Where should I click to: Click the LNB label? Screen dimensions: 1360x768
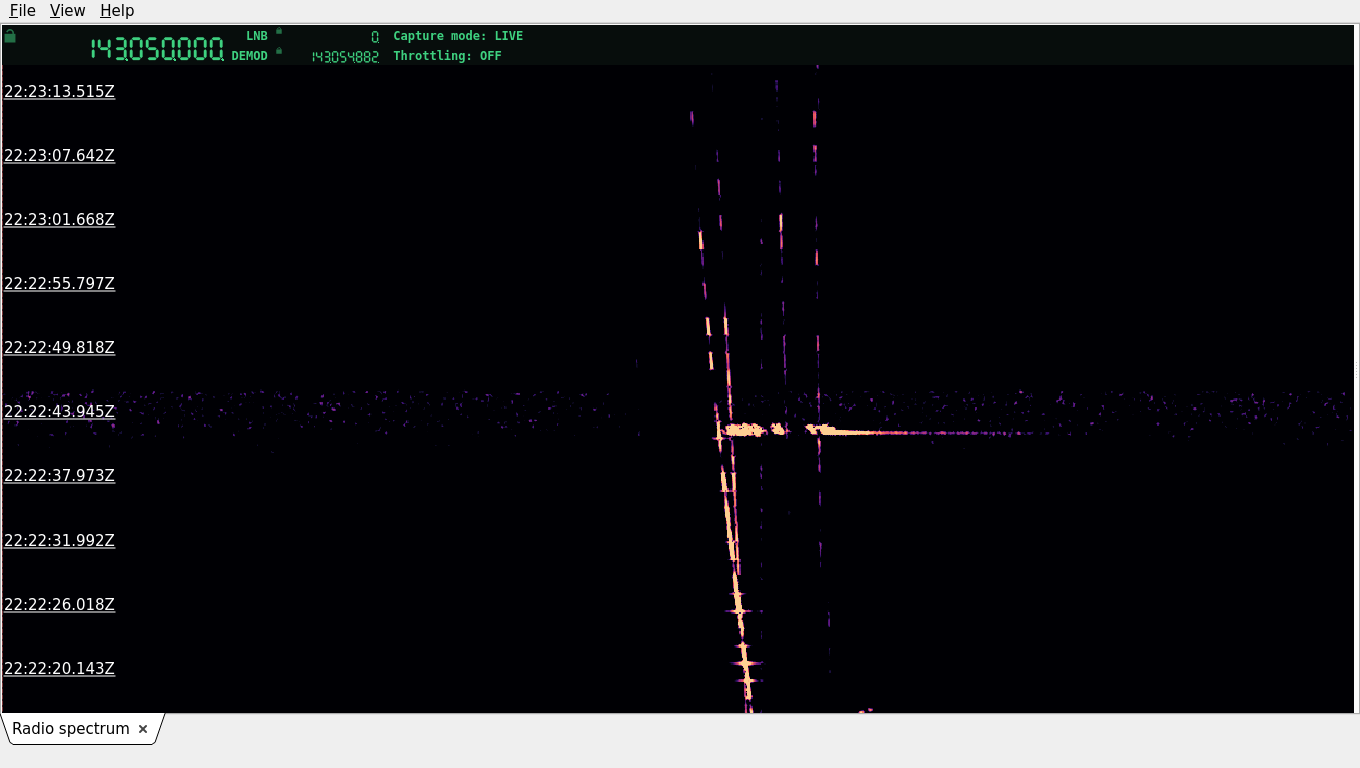[257, 36]
